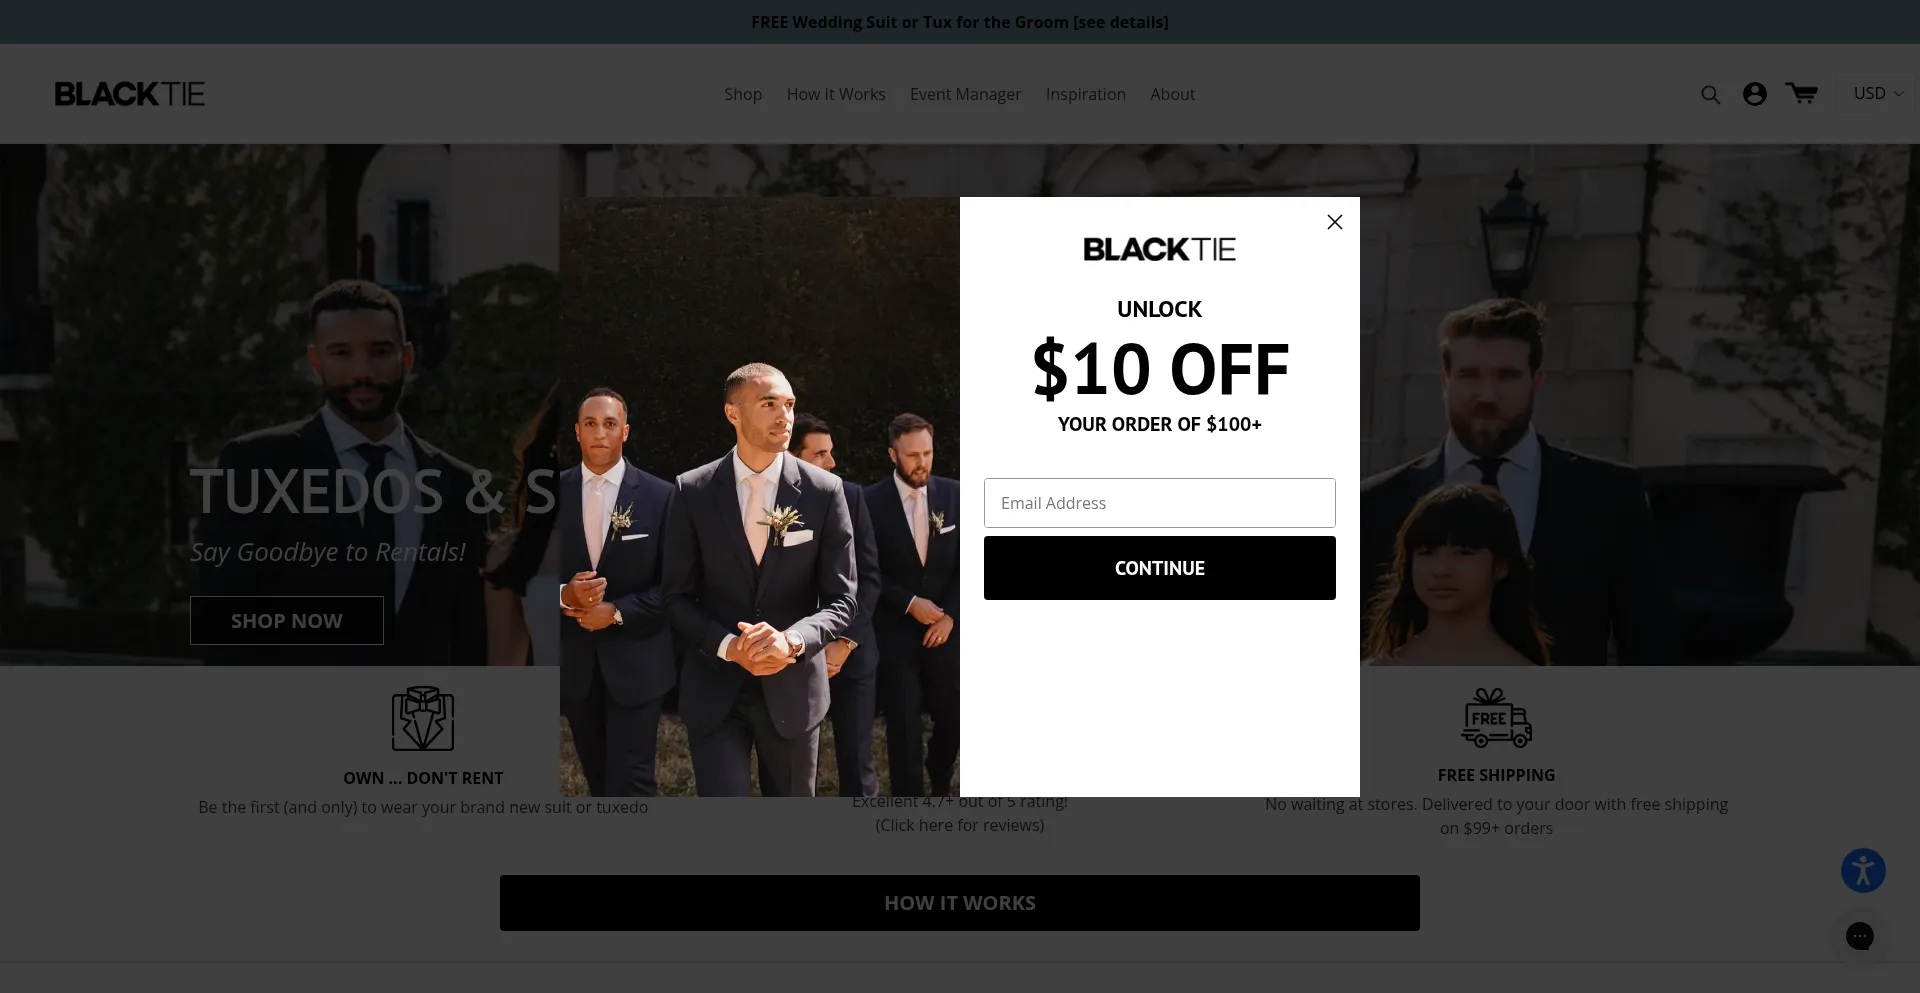This screenshot has width=1920, height=993.
Task: Click the free shipping truck icon
Action: (x=1496, y=718)
